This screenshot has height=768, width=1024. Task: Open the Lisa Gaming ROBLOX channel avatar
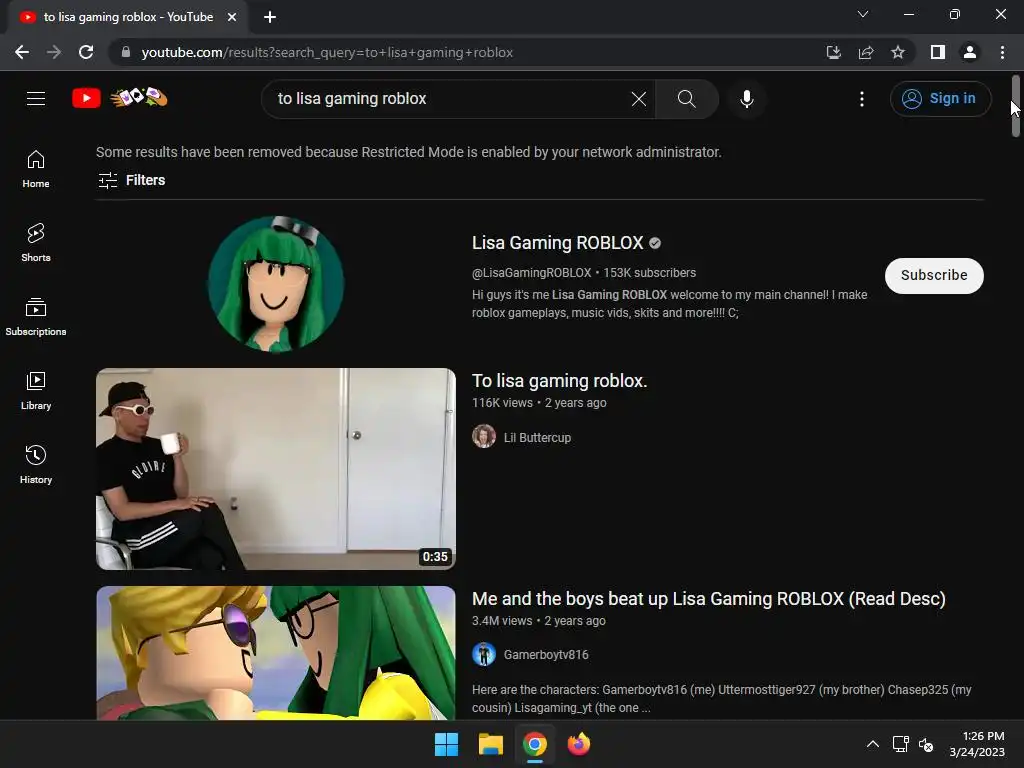[276, 284]
